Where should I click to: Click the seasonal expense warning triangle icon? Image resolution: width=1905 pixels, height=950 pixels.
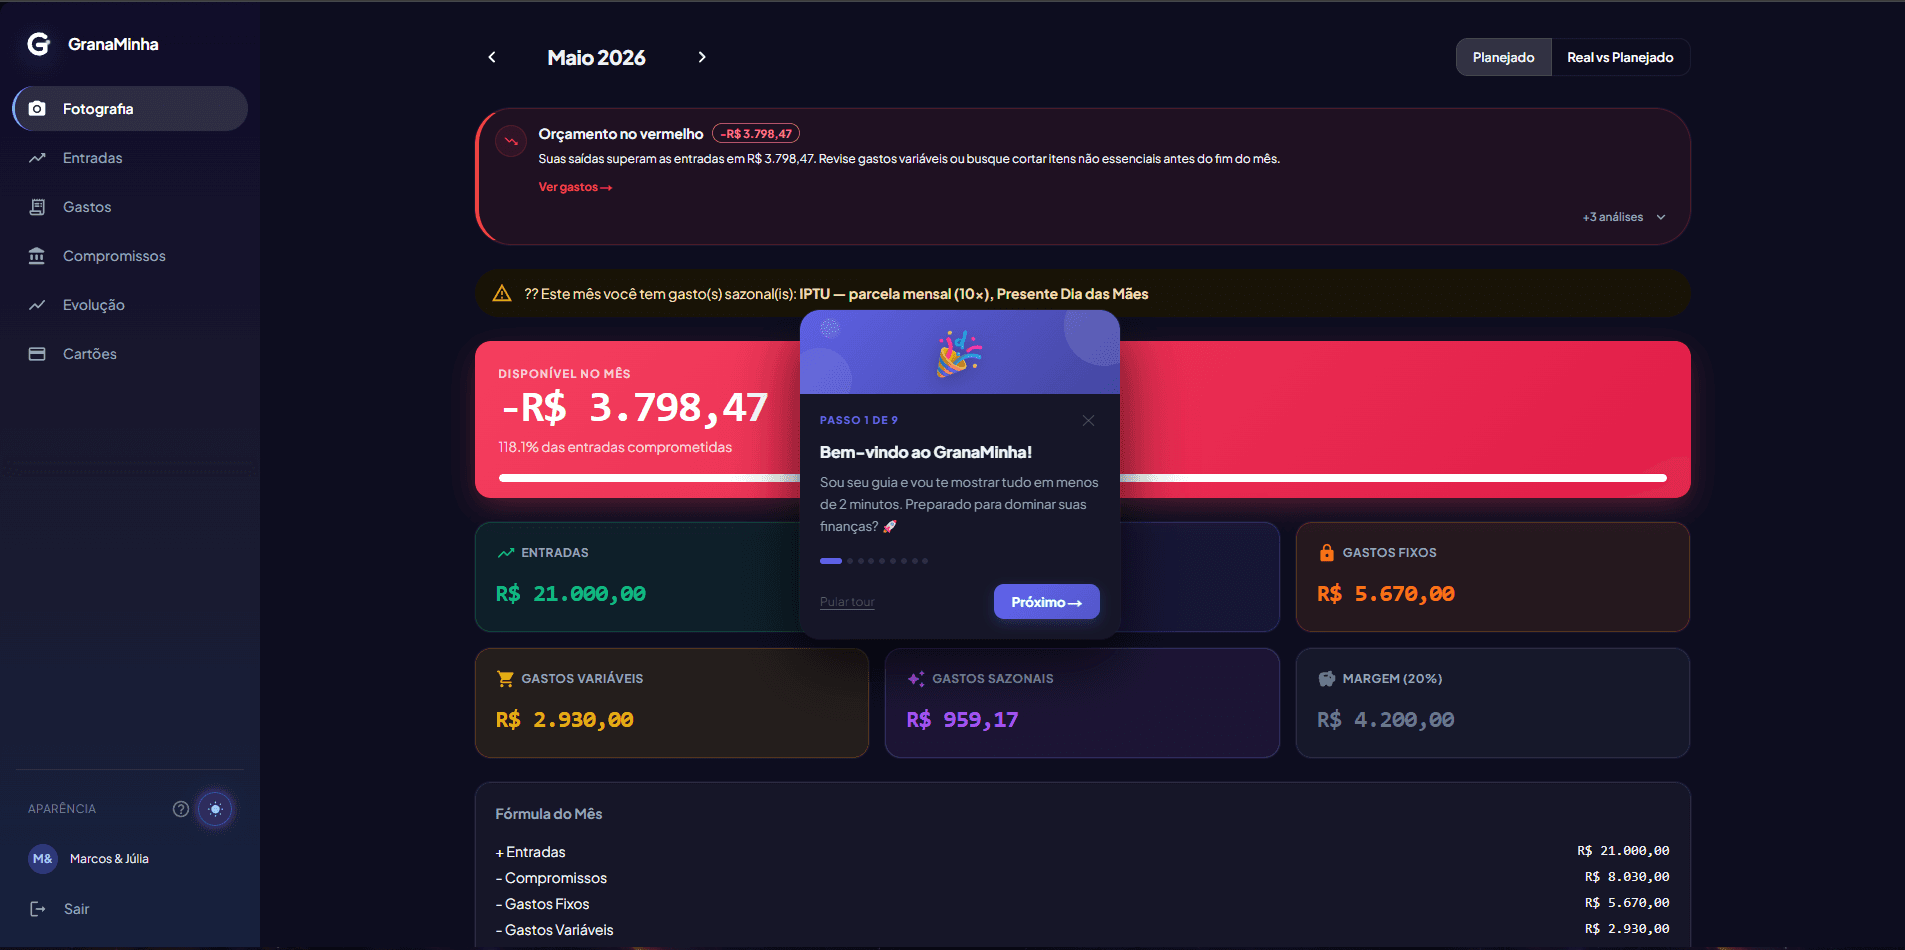(x=502, y=294)
